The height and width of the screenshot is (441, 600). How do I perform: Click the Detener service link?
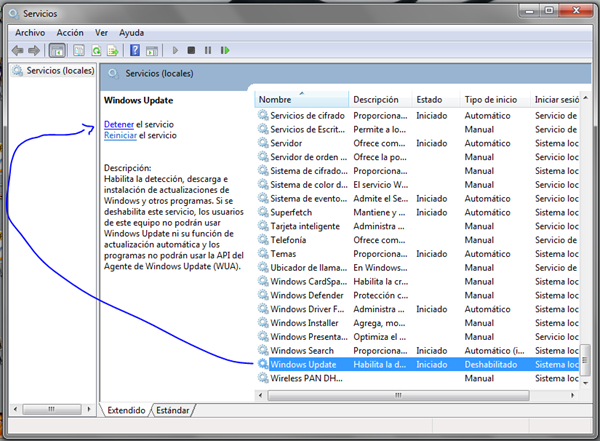pos(119,124)
